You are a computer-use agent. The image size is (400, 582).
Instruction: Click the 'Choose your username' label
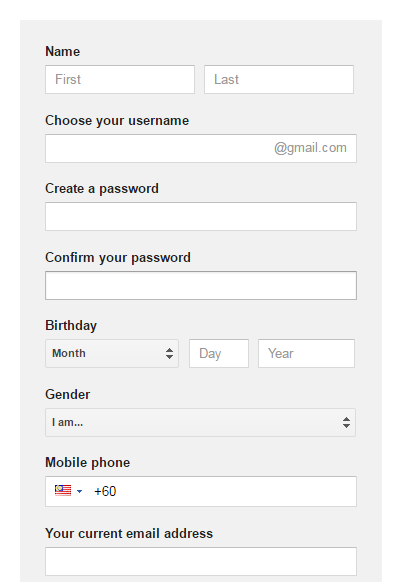click(x=117, y=121)
